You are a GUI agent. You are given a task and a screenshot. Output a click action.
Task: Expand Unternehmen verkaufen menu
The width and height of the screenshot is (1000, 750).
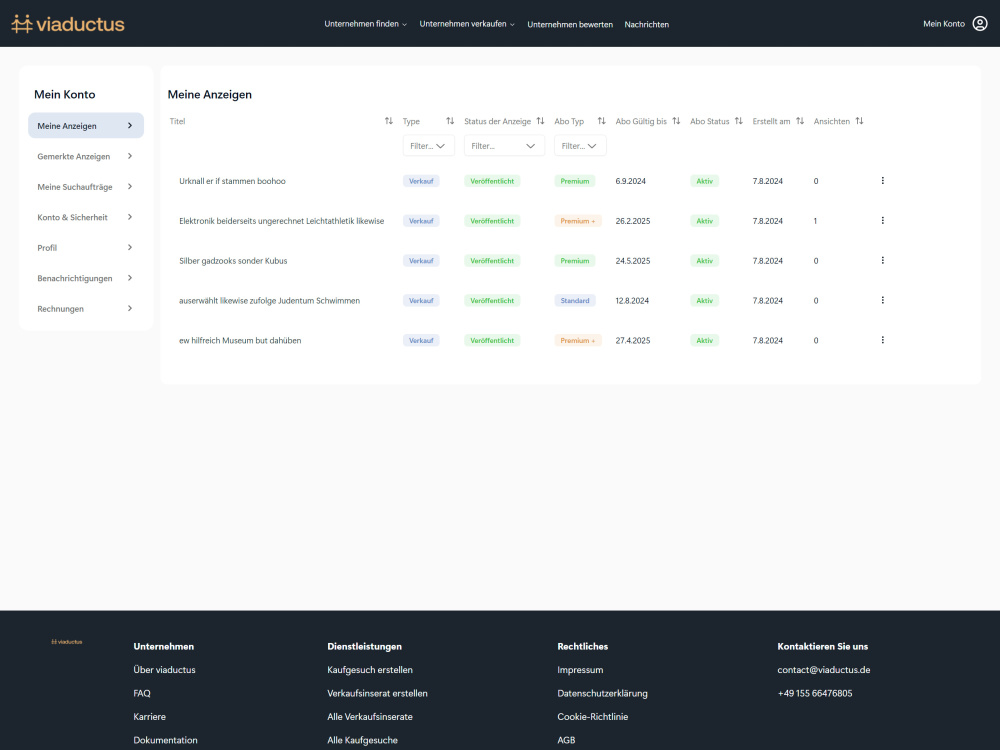[x=467, y=24]
